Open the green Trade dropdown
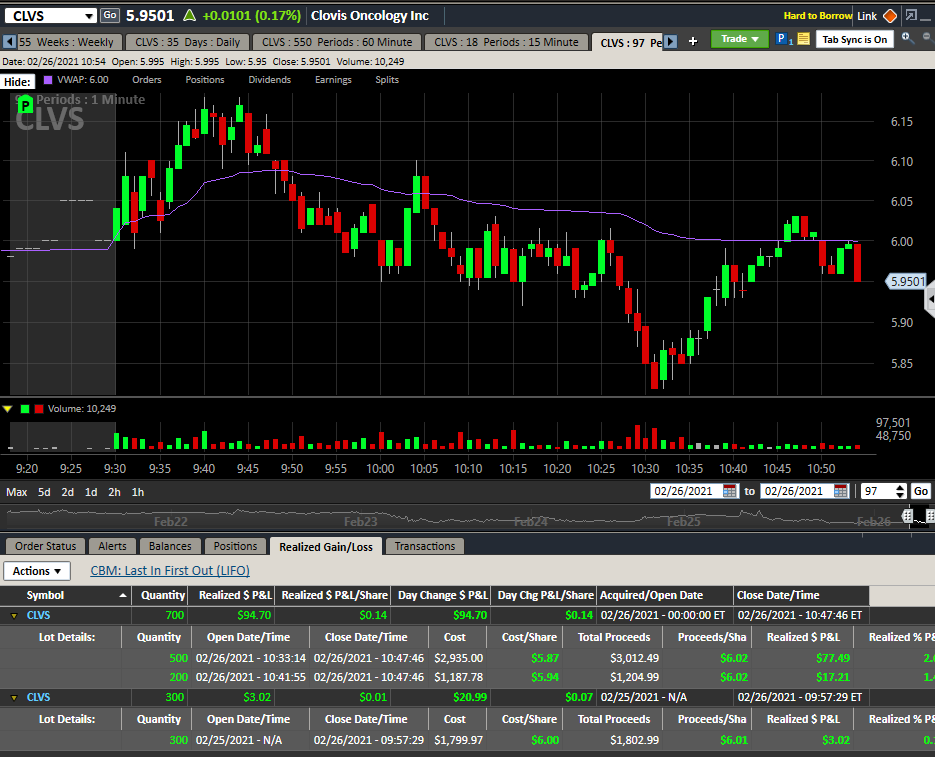935x757 pixels. pos(739,39)
